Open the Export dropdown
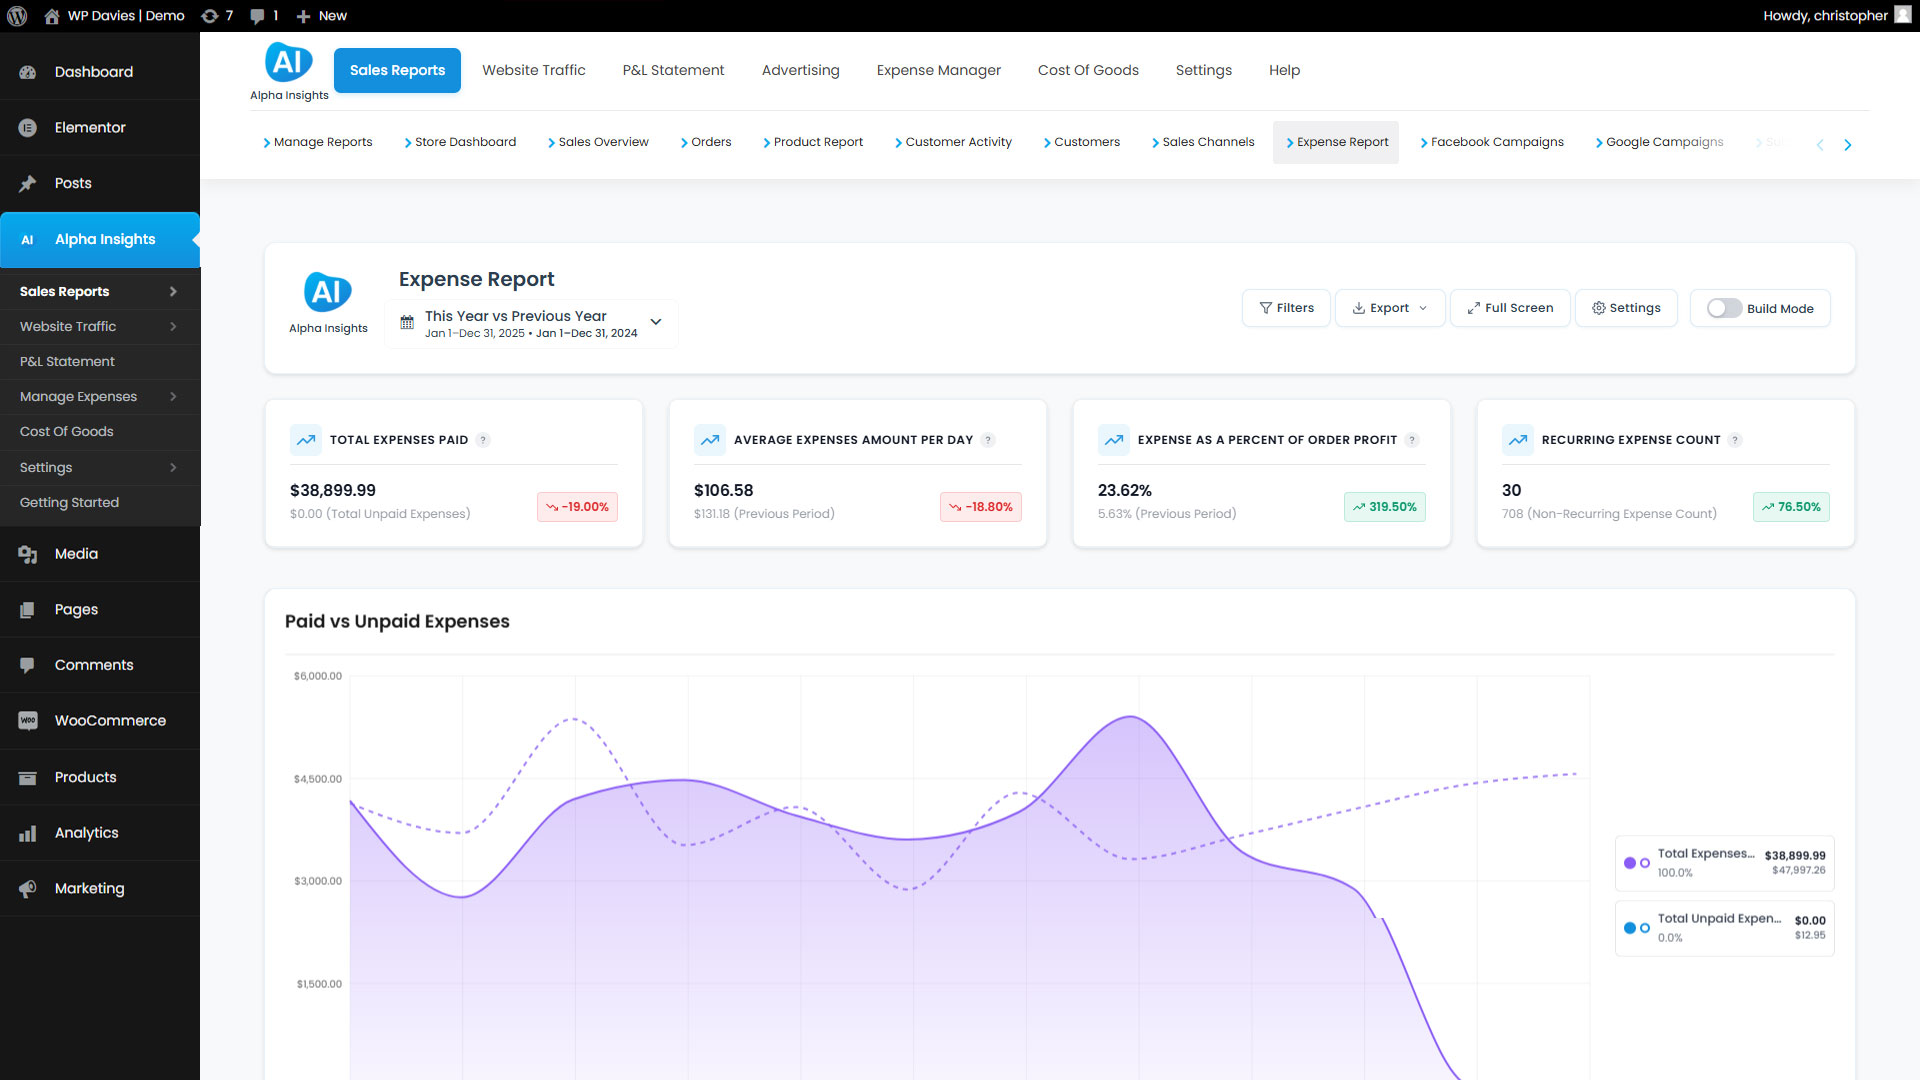Image resolution: width=1920 pixels, height=1080 pixels. (x=1389, y=308)
